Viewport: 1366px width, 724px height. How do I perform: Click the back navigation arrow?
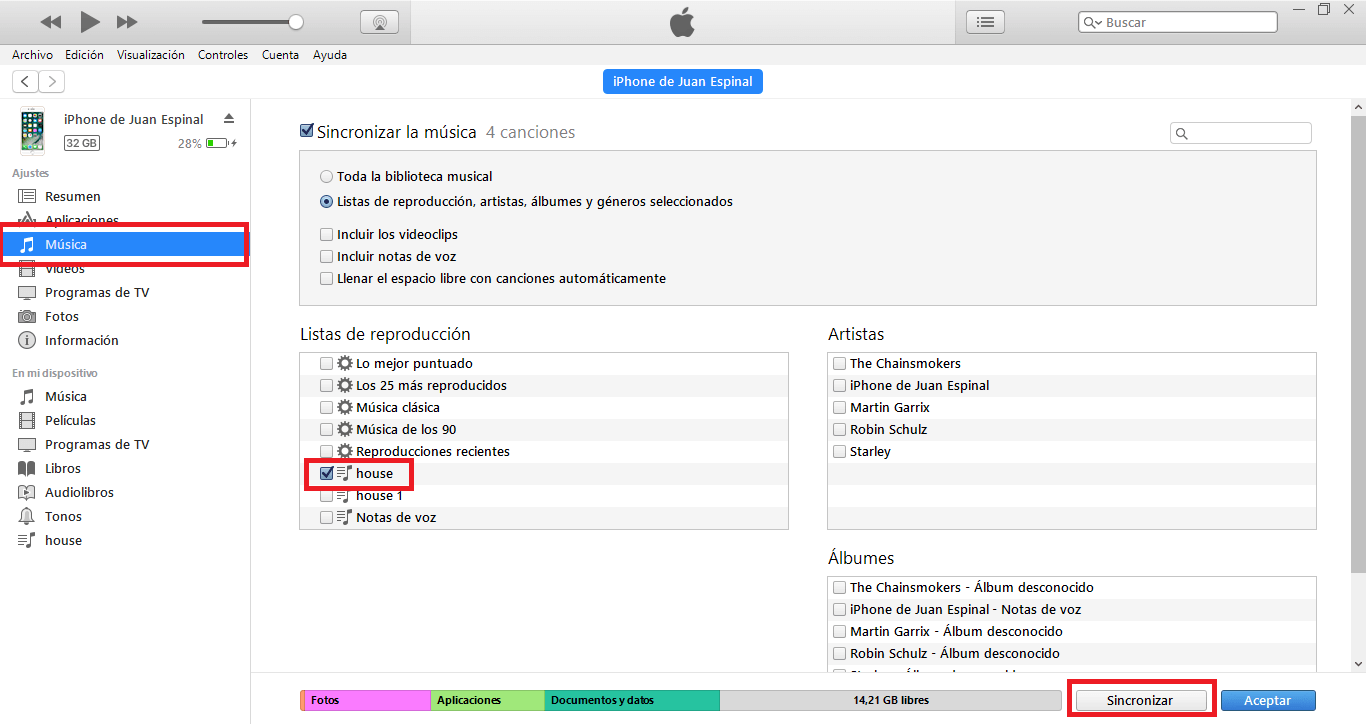(25, 81)
